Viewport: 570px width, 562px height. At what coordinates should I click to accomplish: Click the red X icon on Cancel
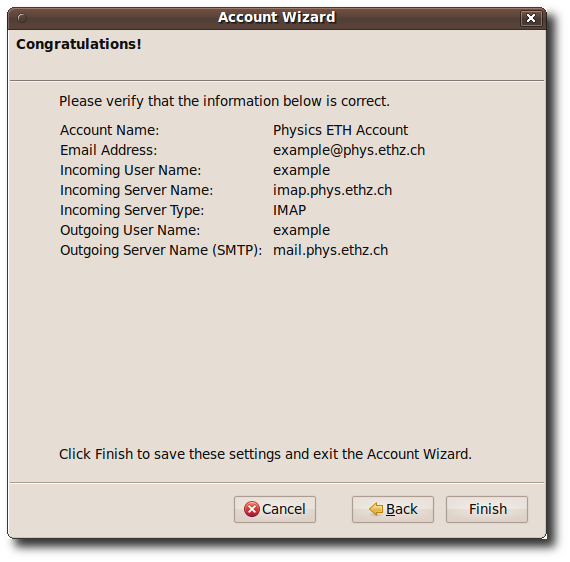click(252, 509)
